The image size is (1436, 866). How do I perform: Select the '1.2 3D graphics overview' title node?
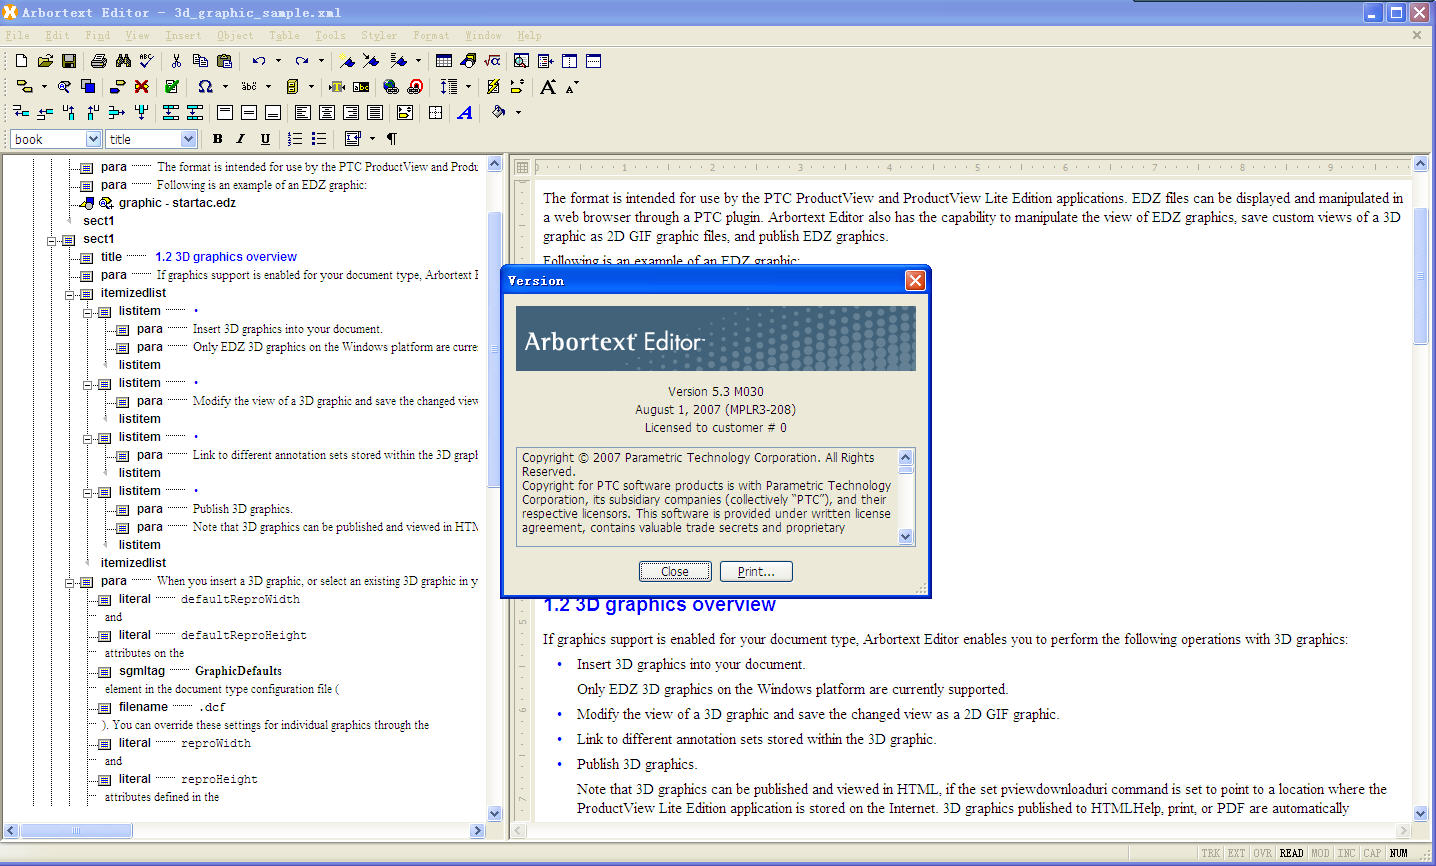[226, 257]
